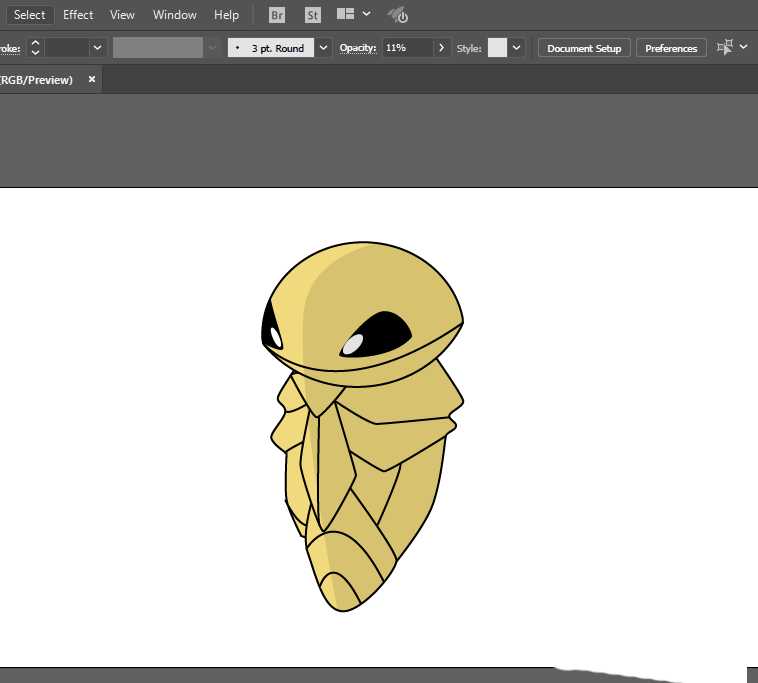The height and width of the screenshot is (683, 758).
Task: Click the Preferences button
Action: [x=671, y=48]
